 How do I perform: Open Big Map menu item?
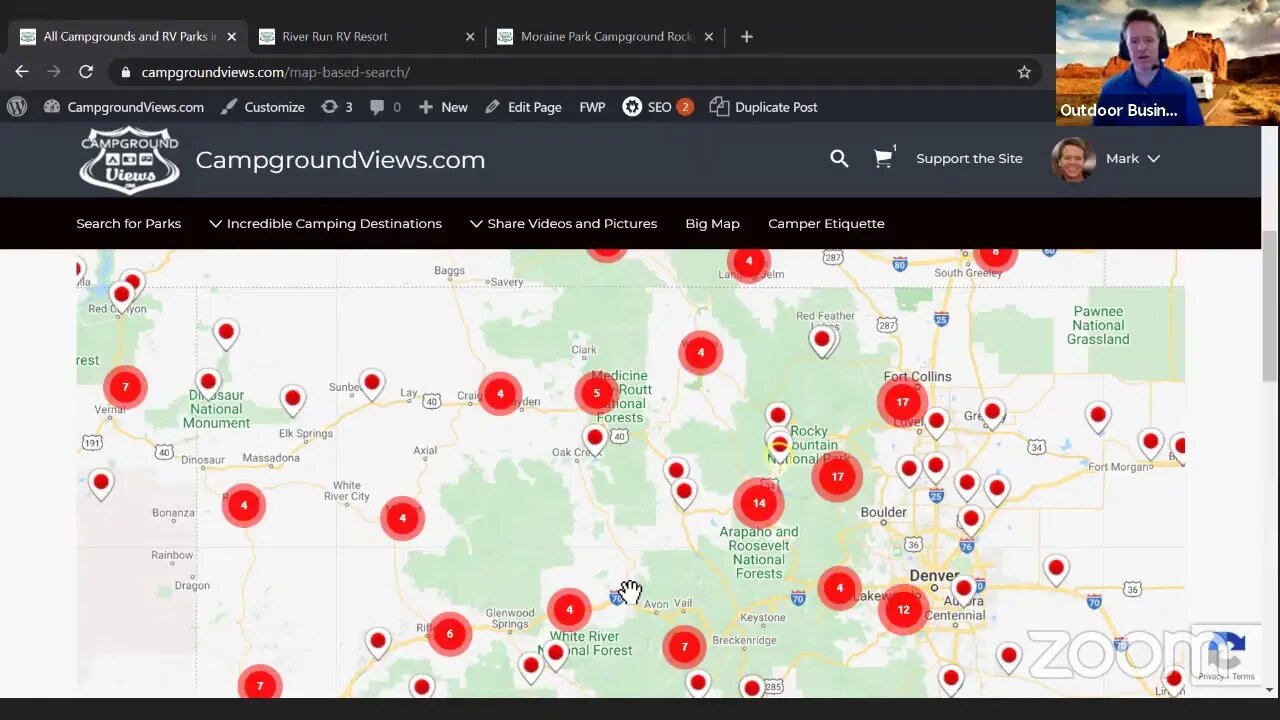coord(712,223)
